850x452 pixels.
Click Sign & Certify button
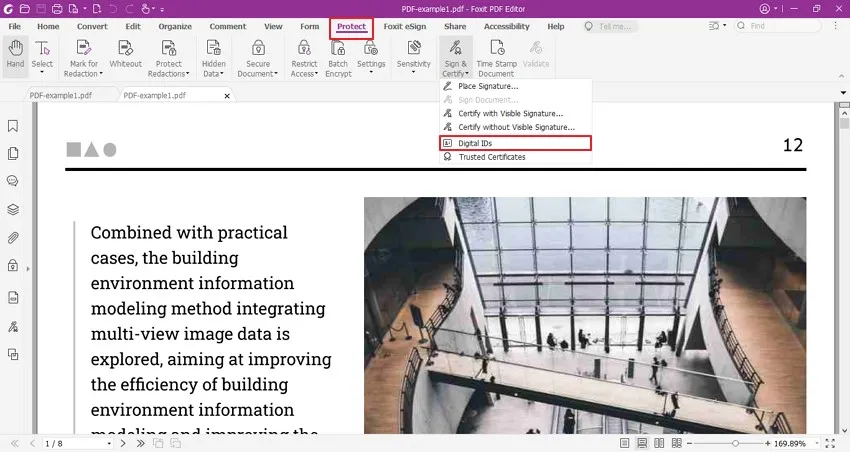click(x=455, y=58)
